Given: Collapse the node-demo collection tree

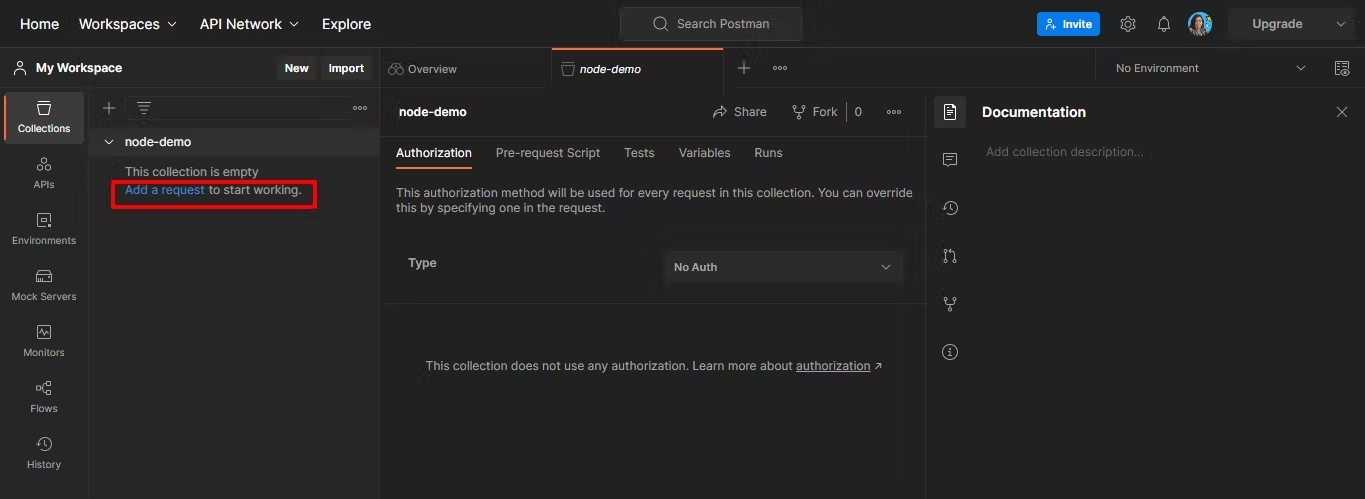Looking at the screenshot, I should point(109,142).
